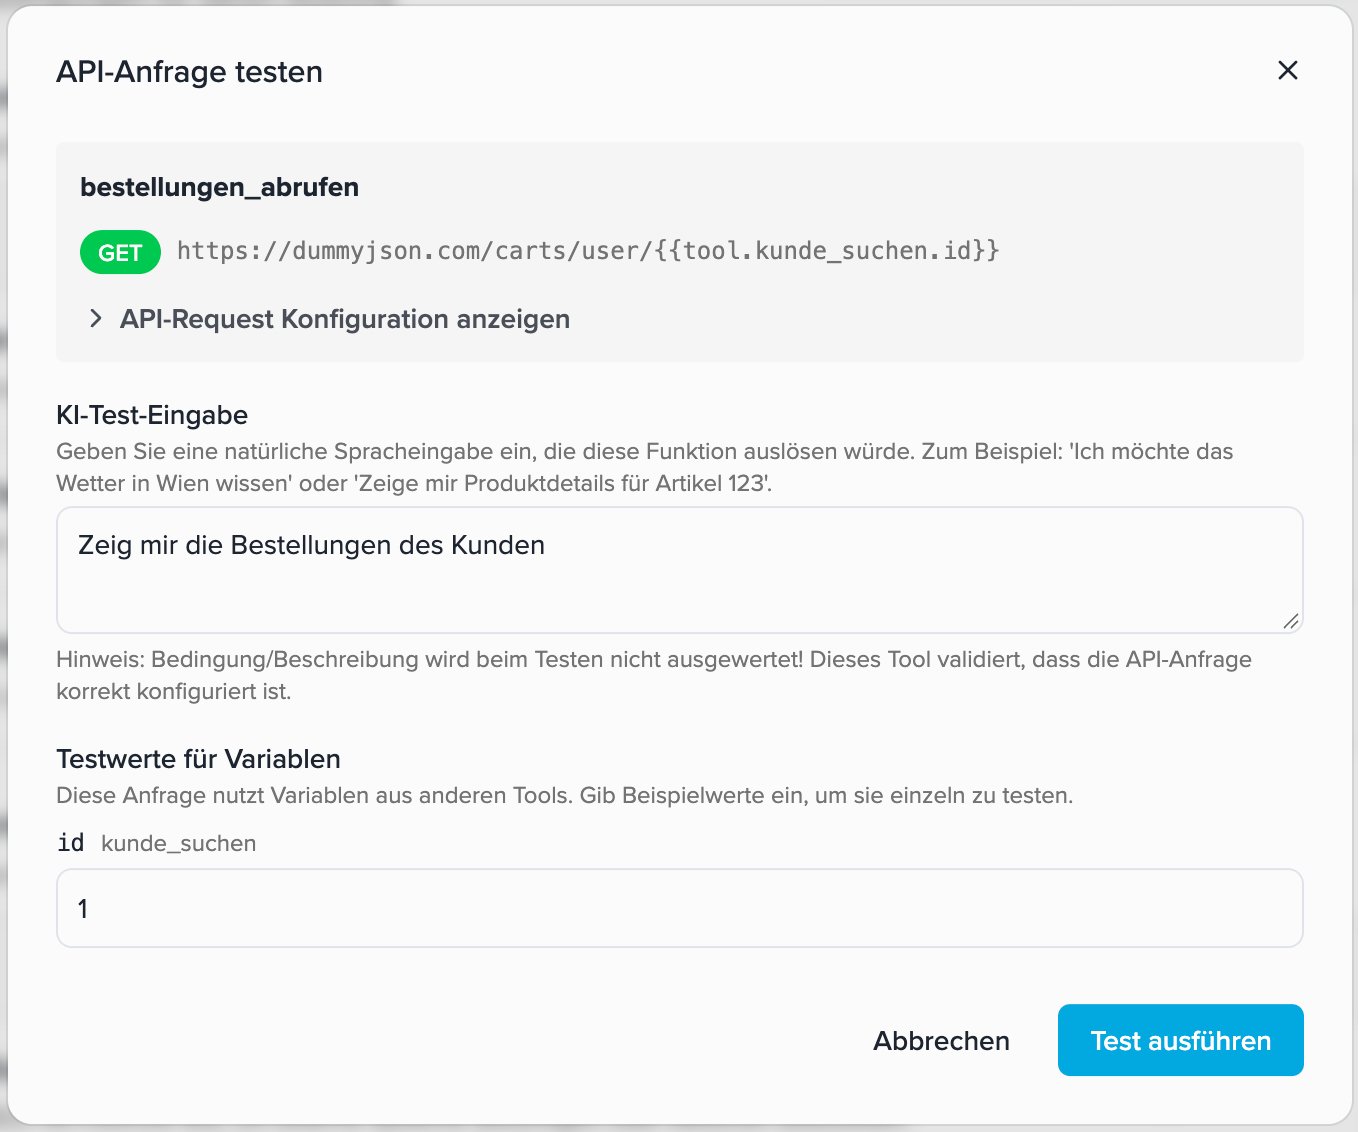Focus the KI-Test-Eingabe text area

coord(680,570)
